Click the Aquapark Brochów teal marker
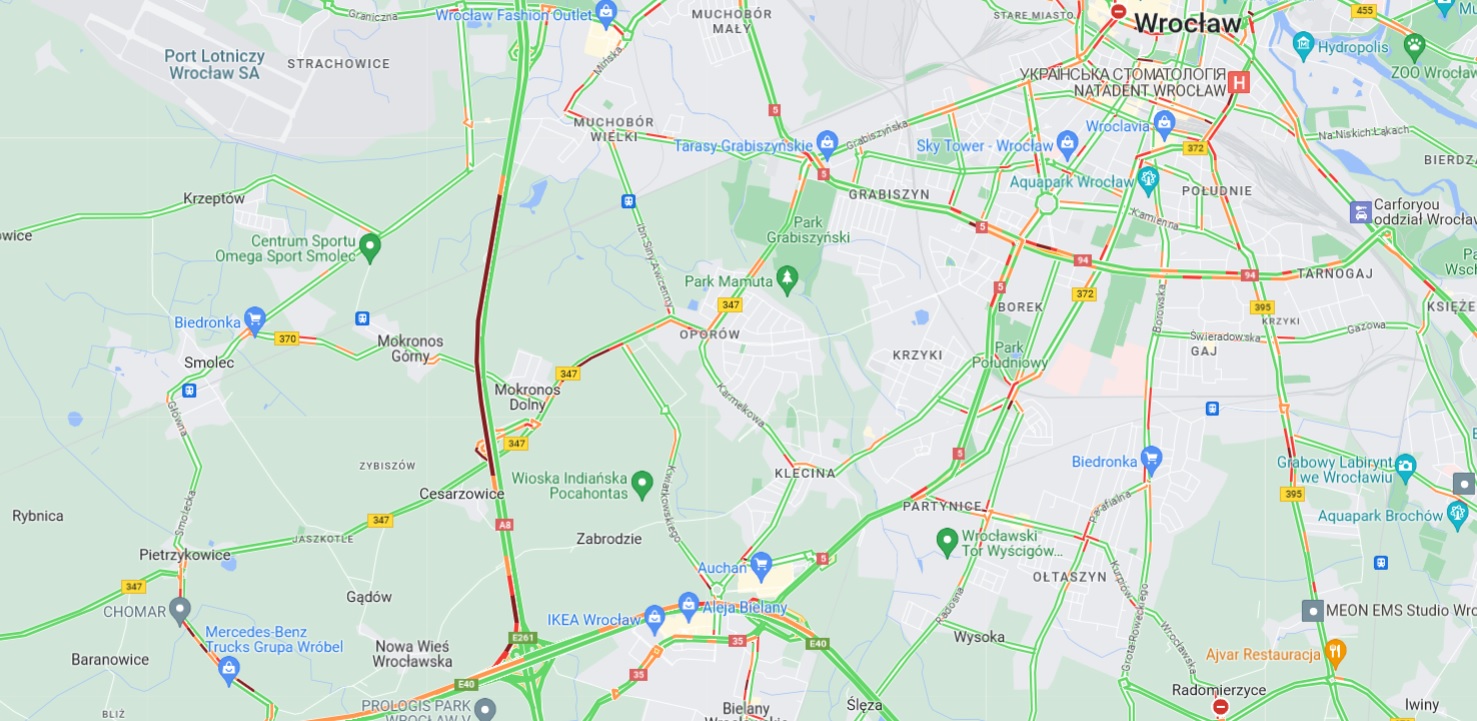The height and width of the screenshot is (721, 1477). coord(1458,514)
